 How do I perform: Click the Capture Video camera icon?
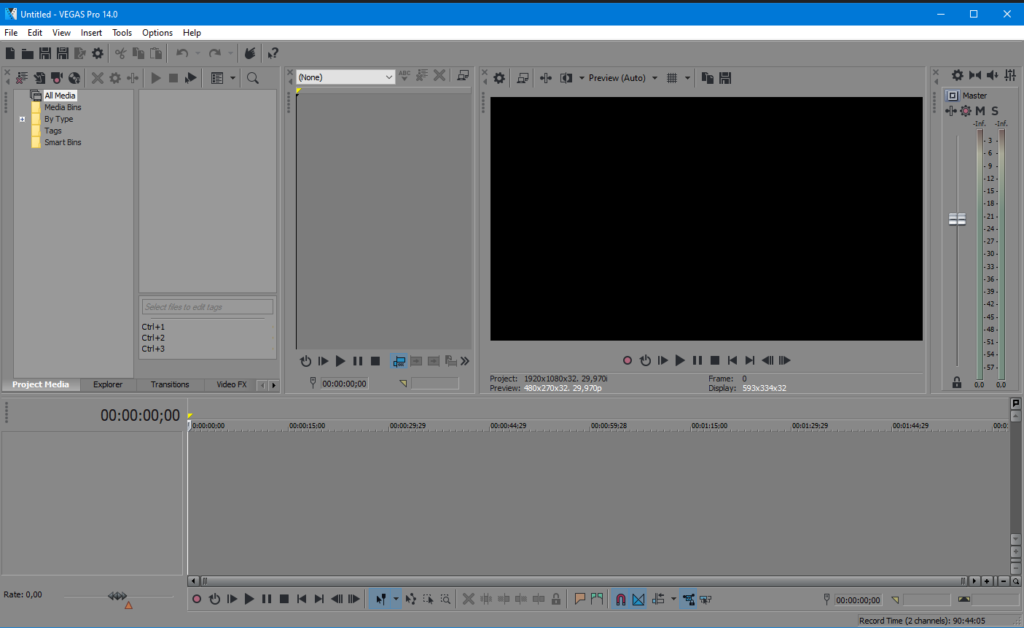(57, 78)
